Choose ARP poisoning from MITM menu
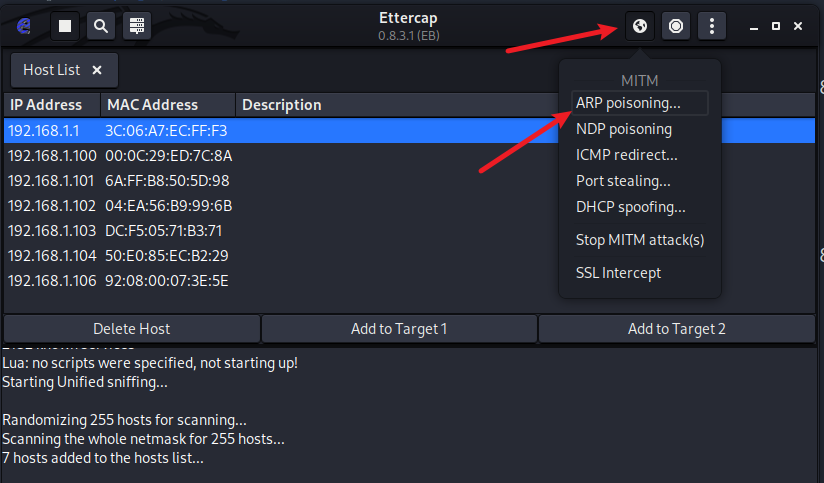Viewport: 824px width, 483px height. click(640, 103)
